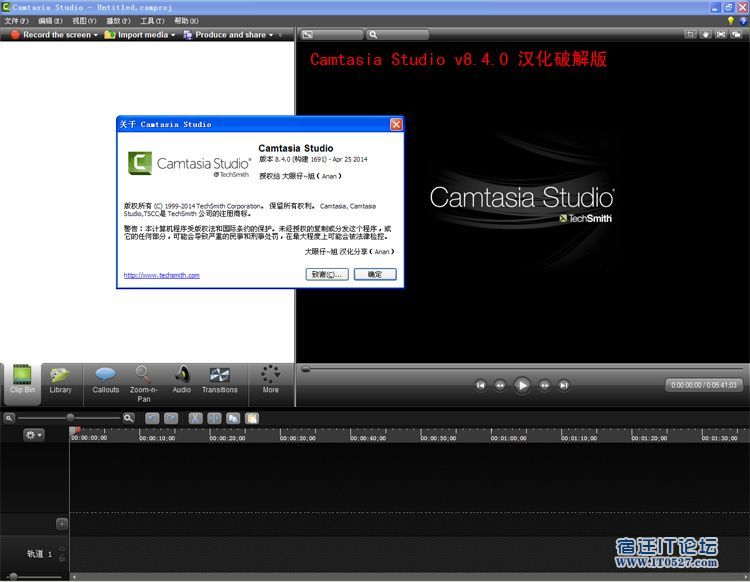The width and height of the screenshot is (750, 582).
Task: Click the timeline zoom slider knob
Action: pyautogui.click(x=70, y=418)
